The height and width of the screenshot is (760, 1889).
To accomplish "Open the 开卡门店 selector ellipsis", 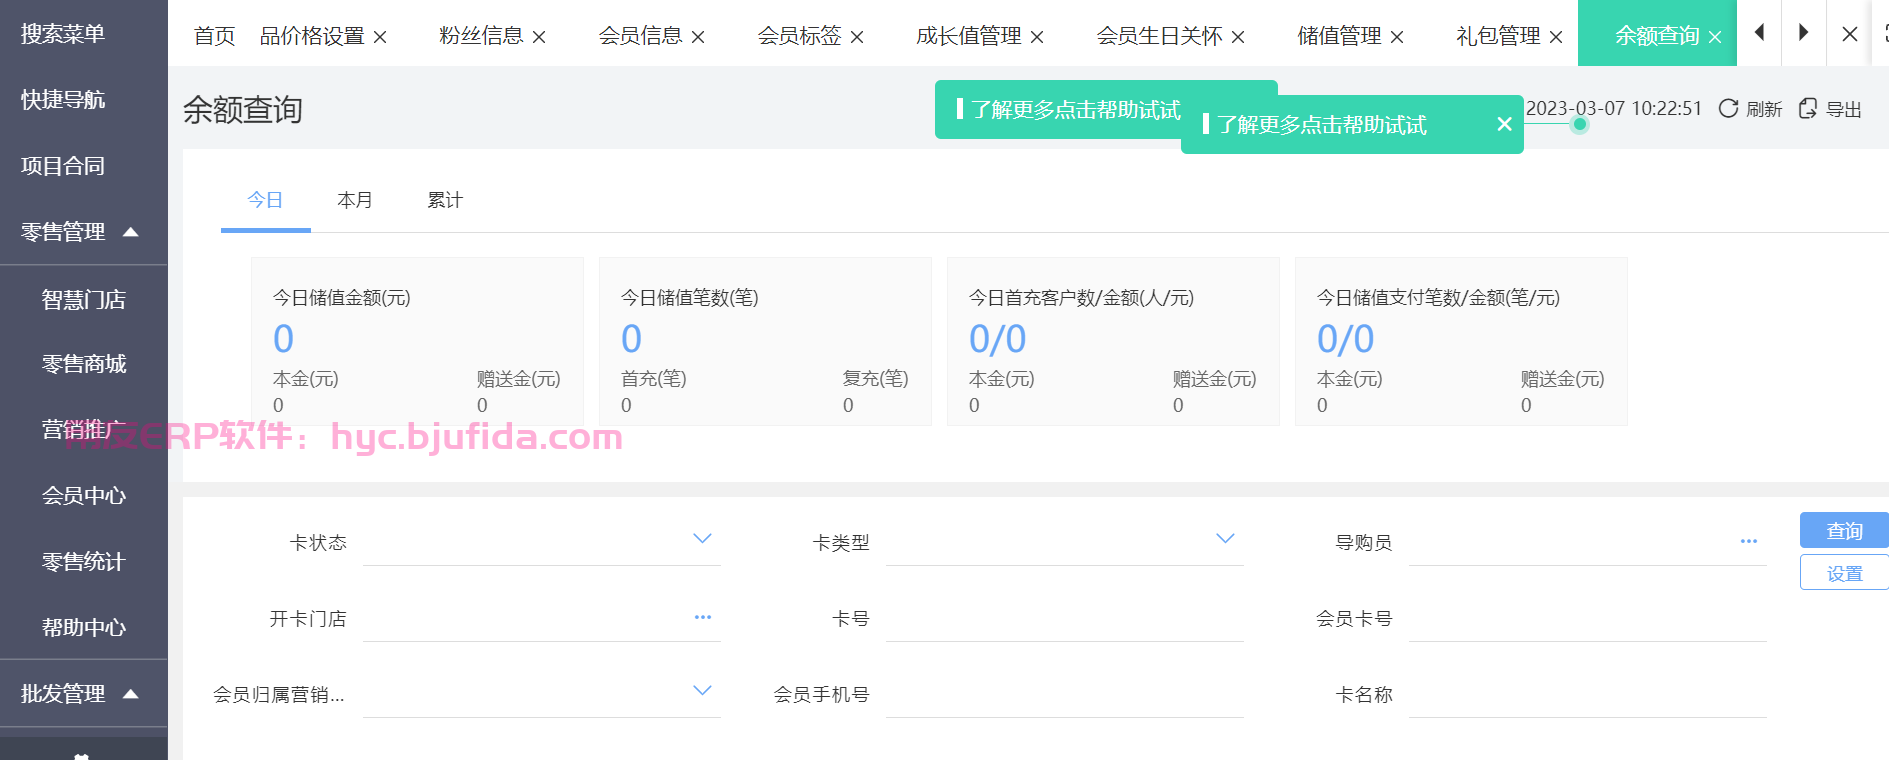I will coord(703,617).
